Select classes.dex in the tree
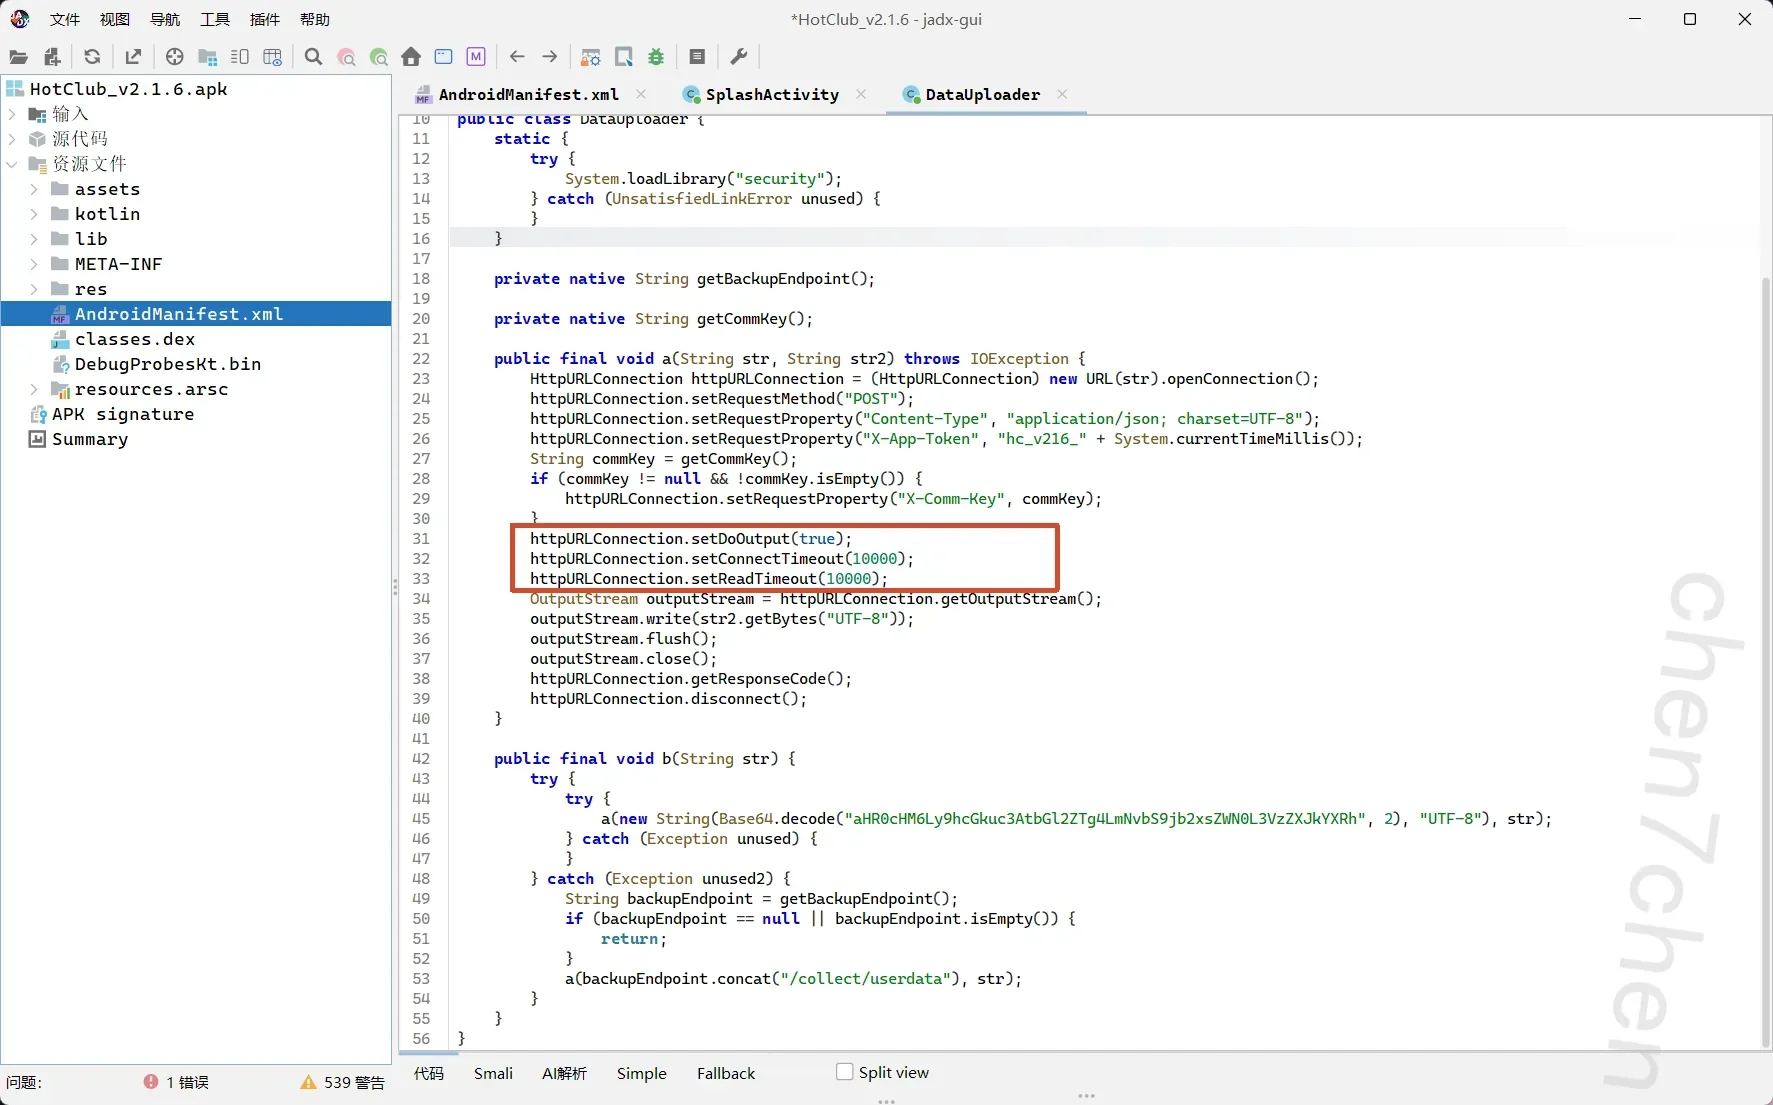 [x=135, y=339]
